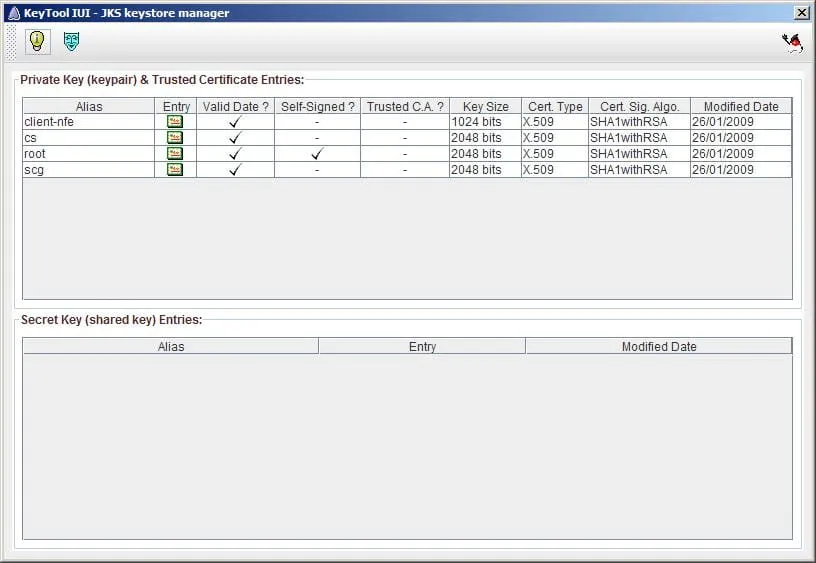
Task: Click the KeyTool IUI title bar icon
Action: 14,13
